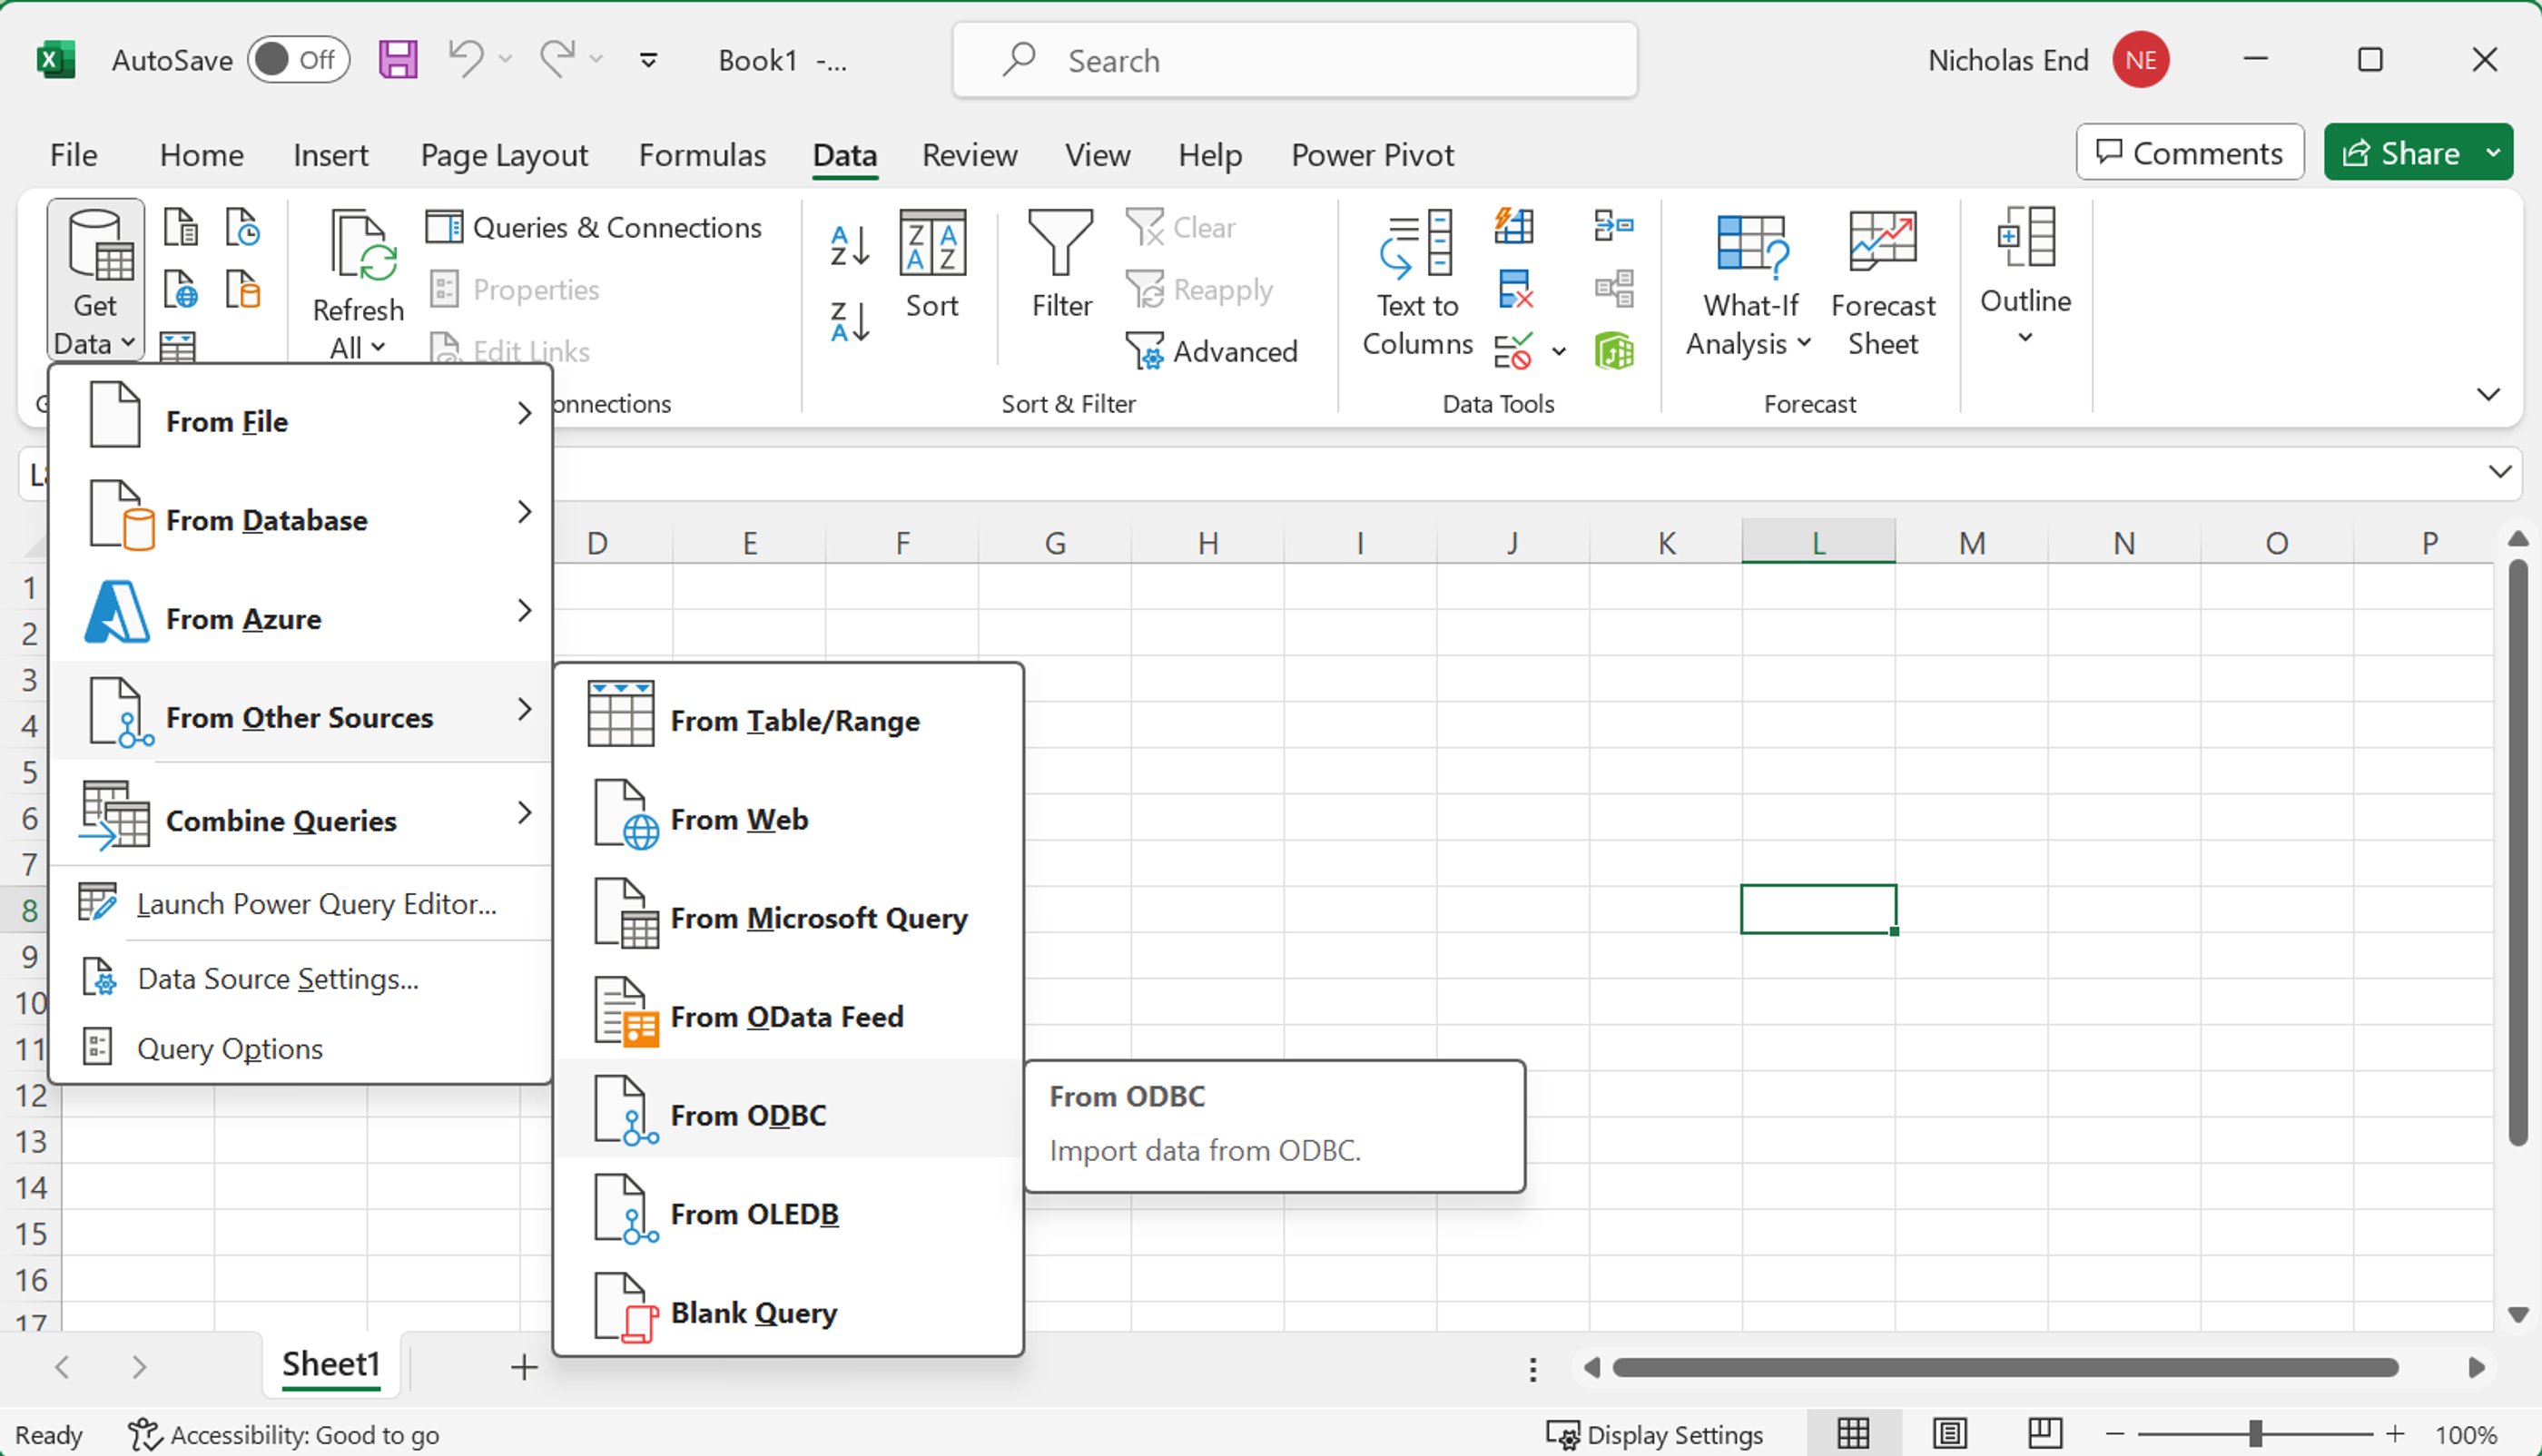Click Existing Connections icon in ribbon

click(x=243, y=289)
